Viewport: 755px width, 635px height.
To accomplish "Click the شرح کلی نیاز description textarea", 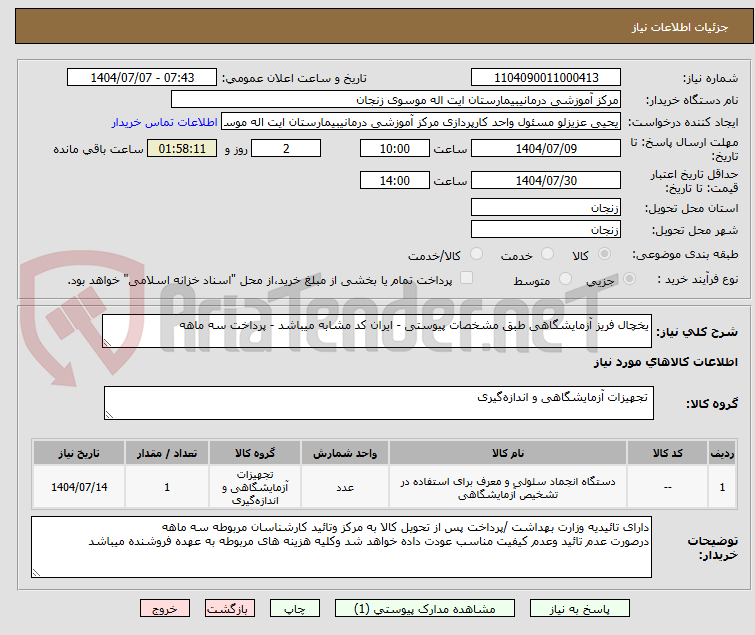I will [377, 331].
